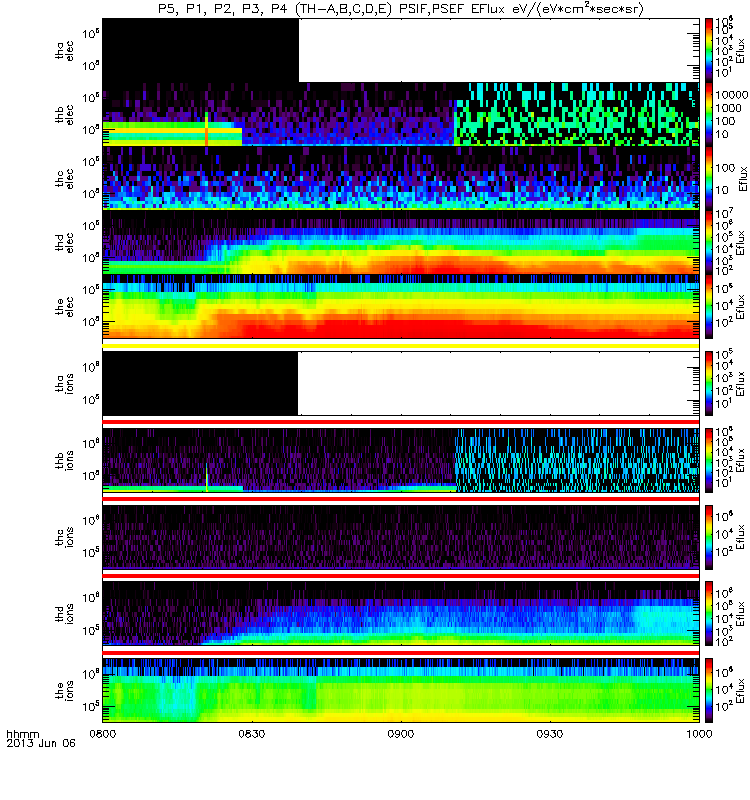Click the 0900 time axis label
Image resolution: width=750 pixels, height=800 pixels.
[401, 734]
